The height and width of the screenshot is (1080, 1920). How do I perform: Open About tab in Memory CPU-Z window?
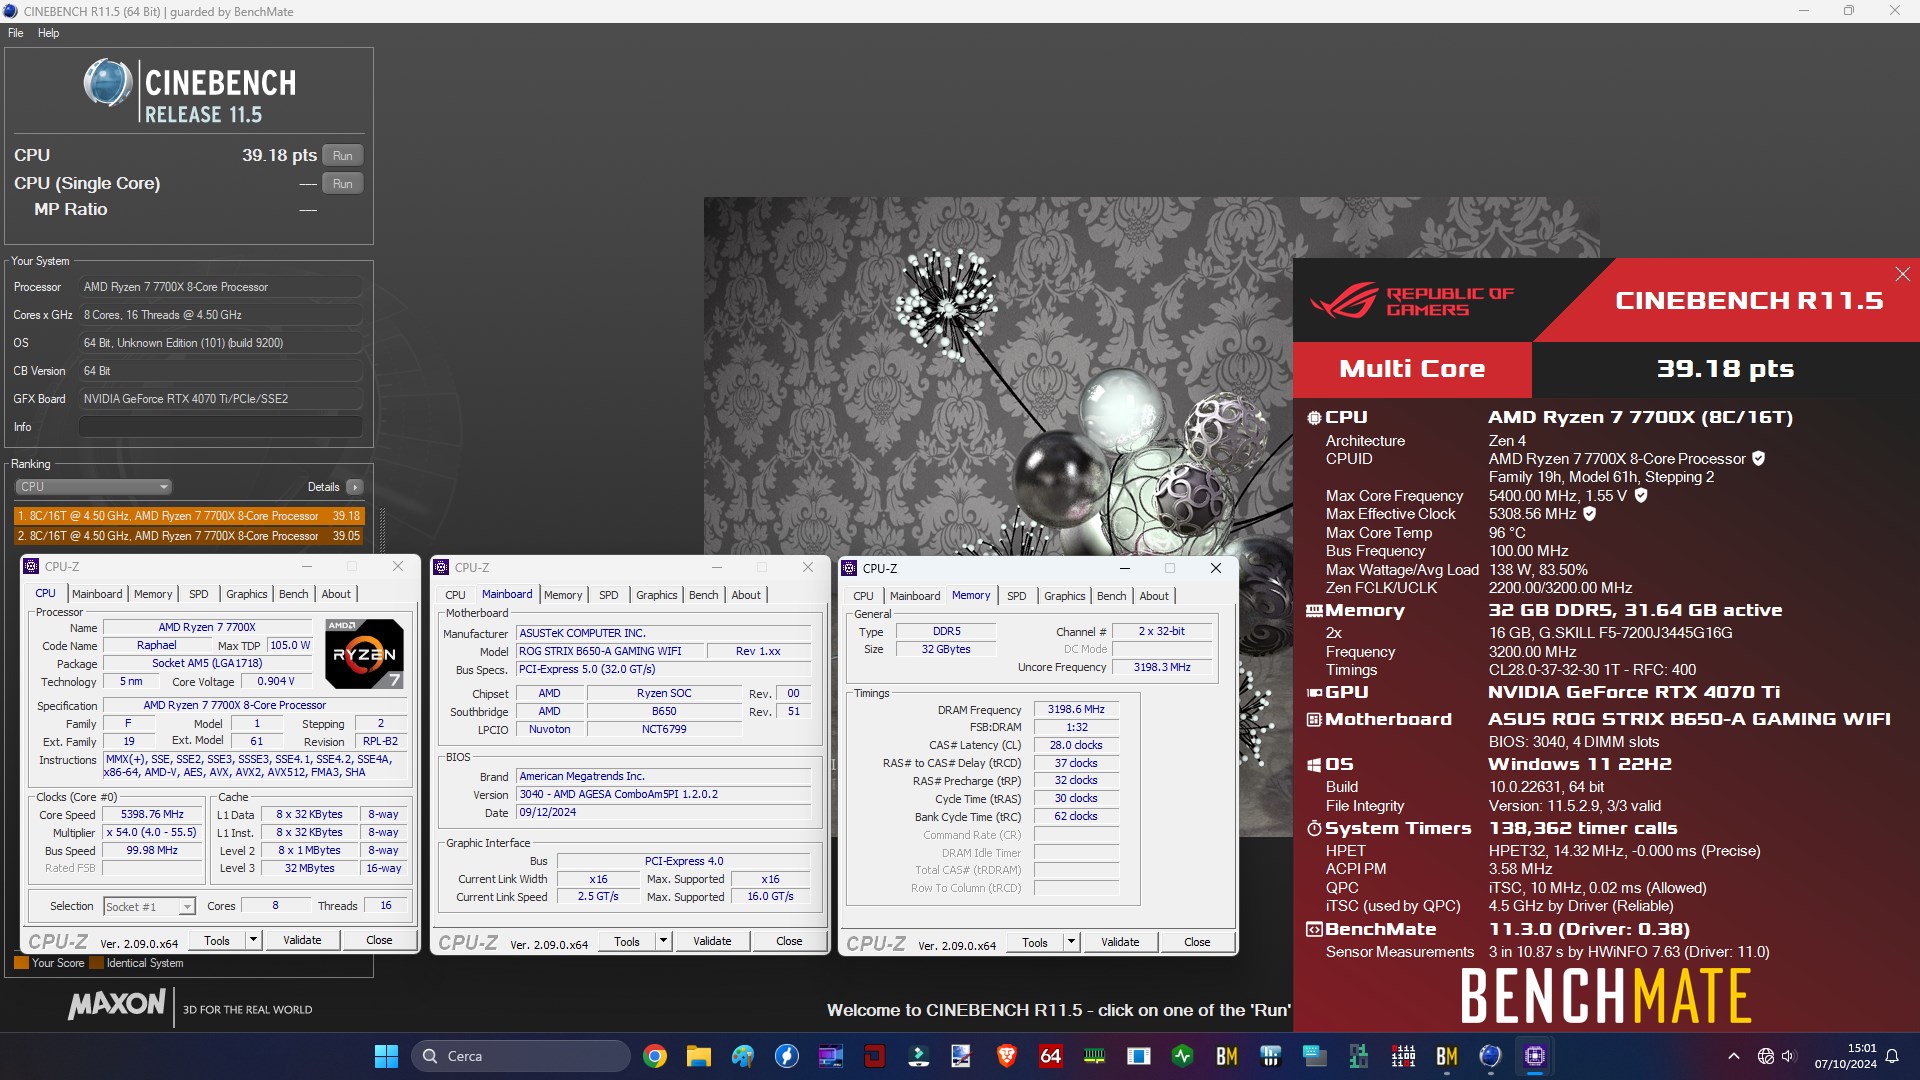pos(1154,596)
